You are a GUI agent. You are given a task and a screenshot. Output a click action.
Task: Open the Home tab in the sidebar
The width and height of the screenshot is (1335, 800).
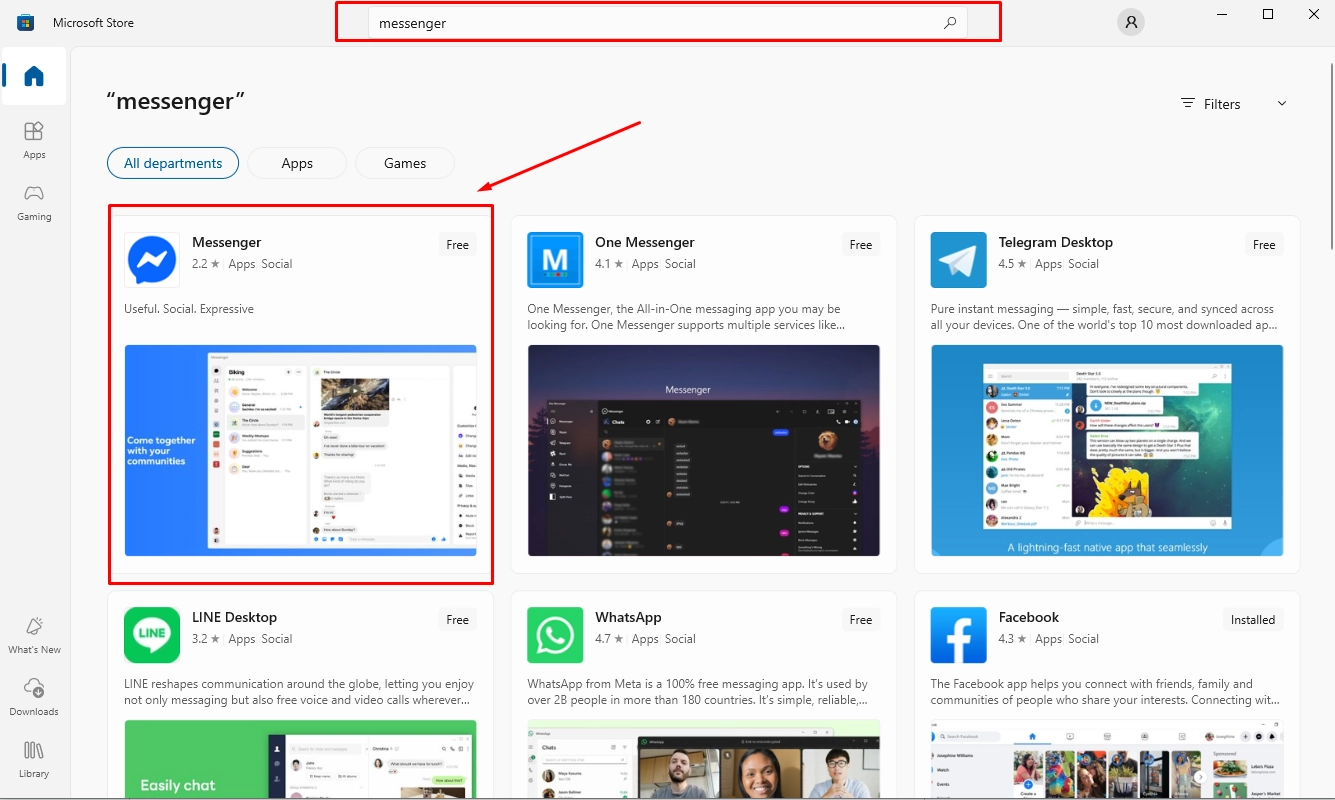pos(34,76)
